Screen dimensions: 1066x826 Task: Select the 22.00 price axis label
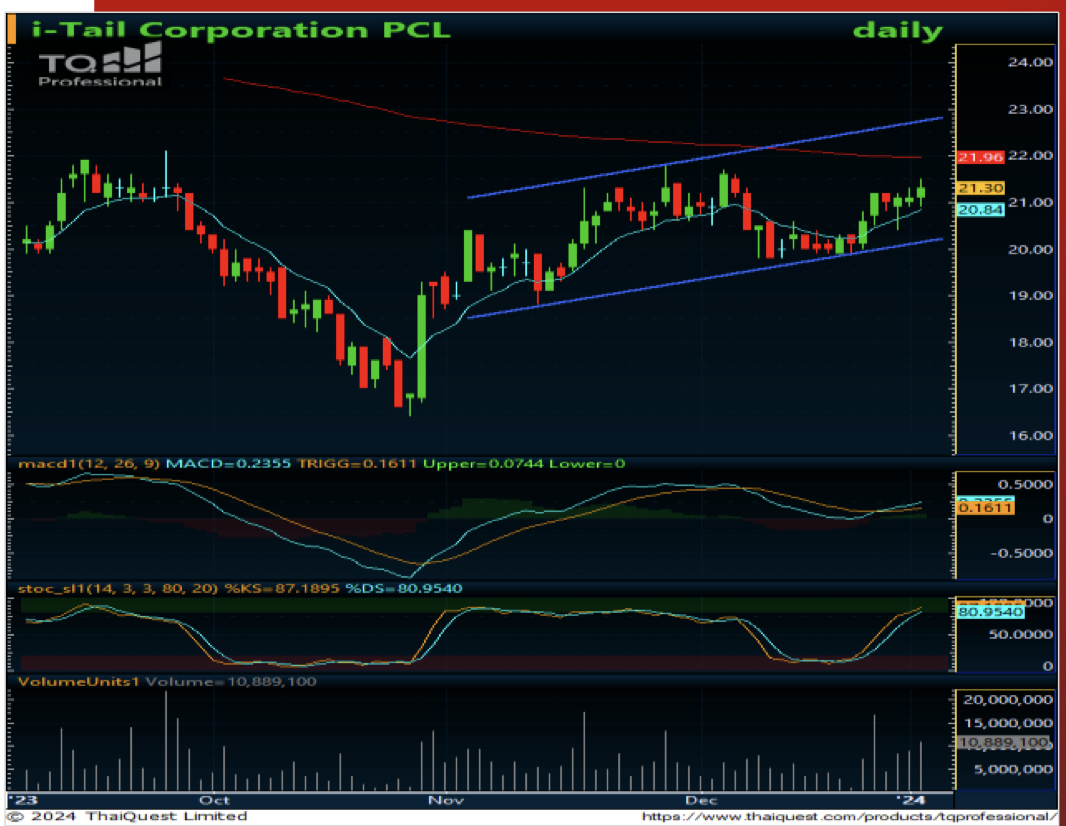(1030, 155)
